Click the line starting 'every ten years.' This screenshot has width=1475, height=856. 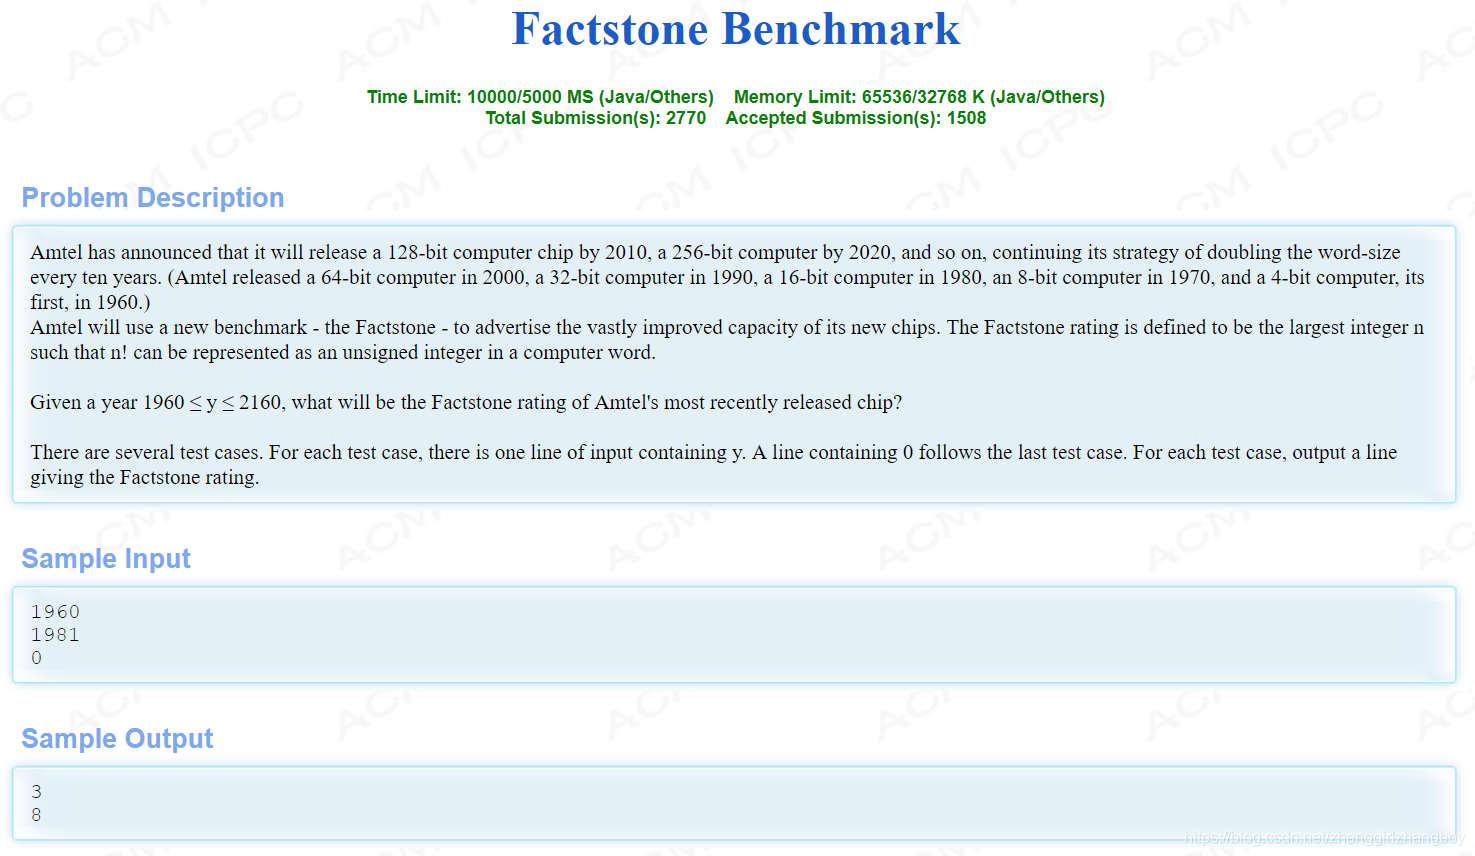[727, 277]
